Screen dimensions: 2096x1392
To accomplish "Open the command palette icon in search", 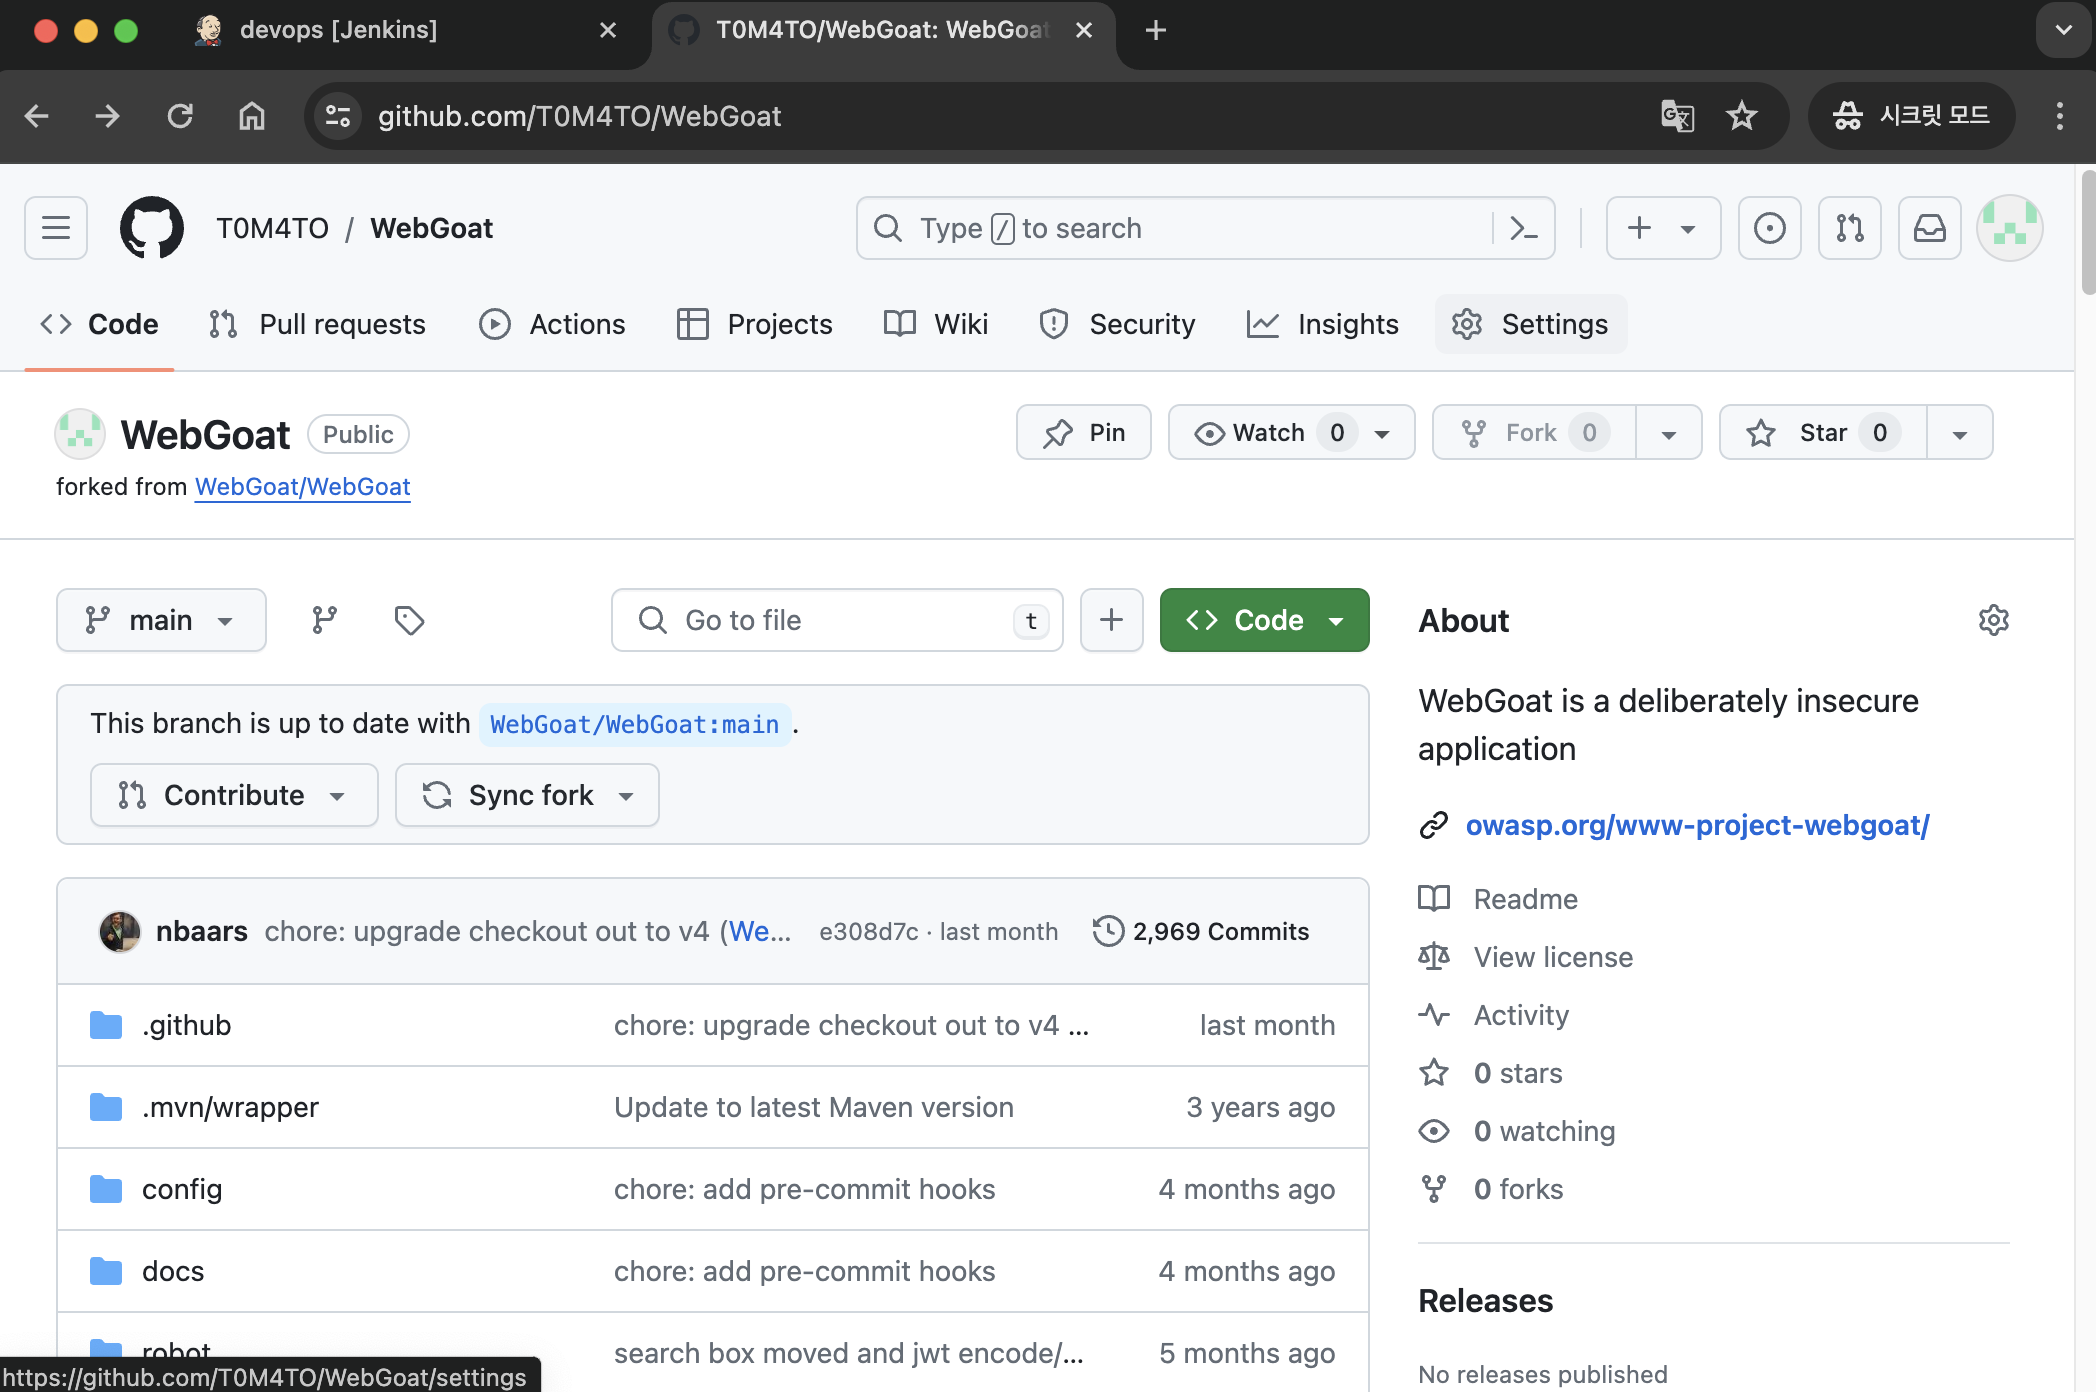I will click(1523, 228).
